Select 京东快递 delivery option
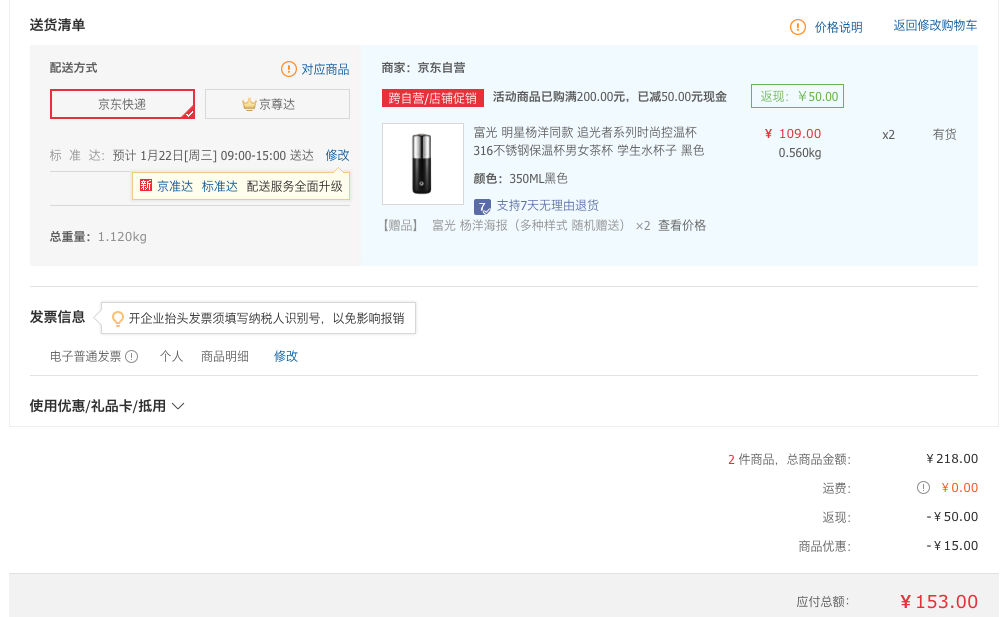1006x617 pixels. (x=123, y=104)
